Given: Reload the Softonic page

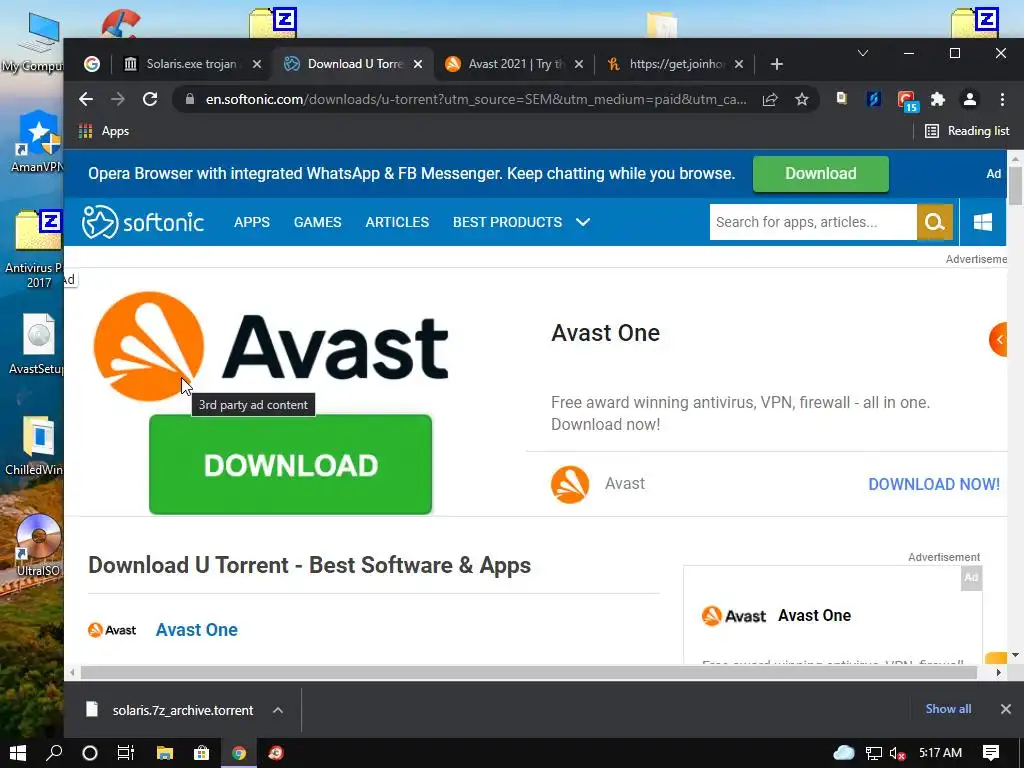Looking at the screenshot, I should (150, 99).
